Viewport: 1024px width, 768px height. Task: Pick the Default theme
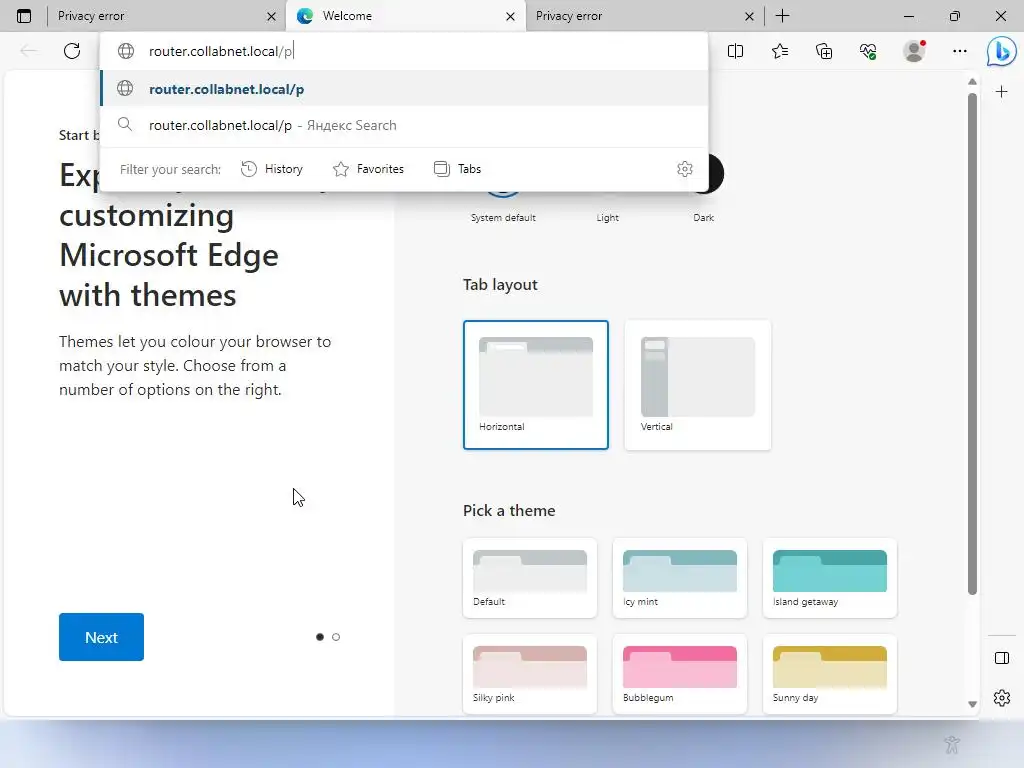pyautogui.click(x=530, y=578)
